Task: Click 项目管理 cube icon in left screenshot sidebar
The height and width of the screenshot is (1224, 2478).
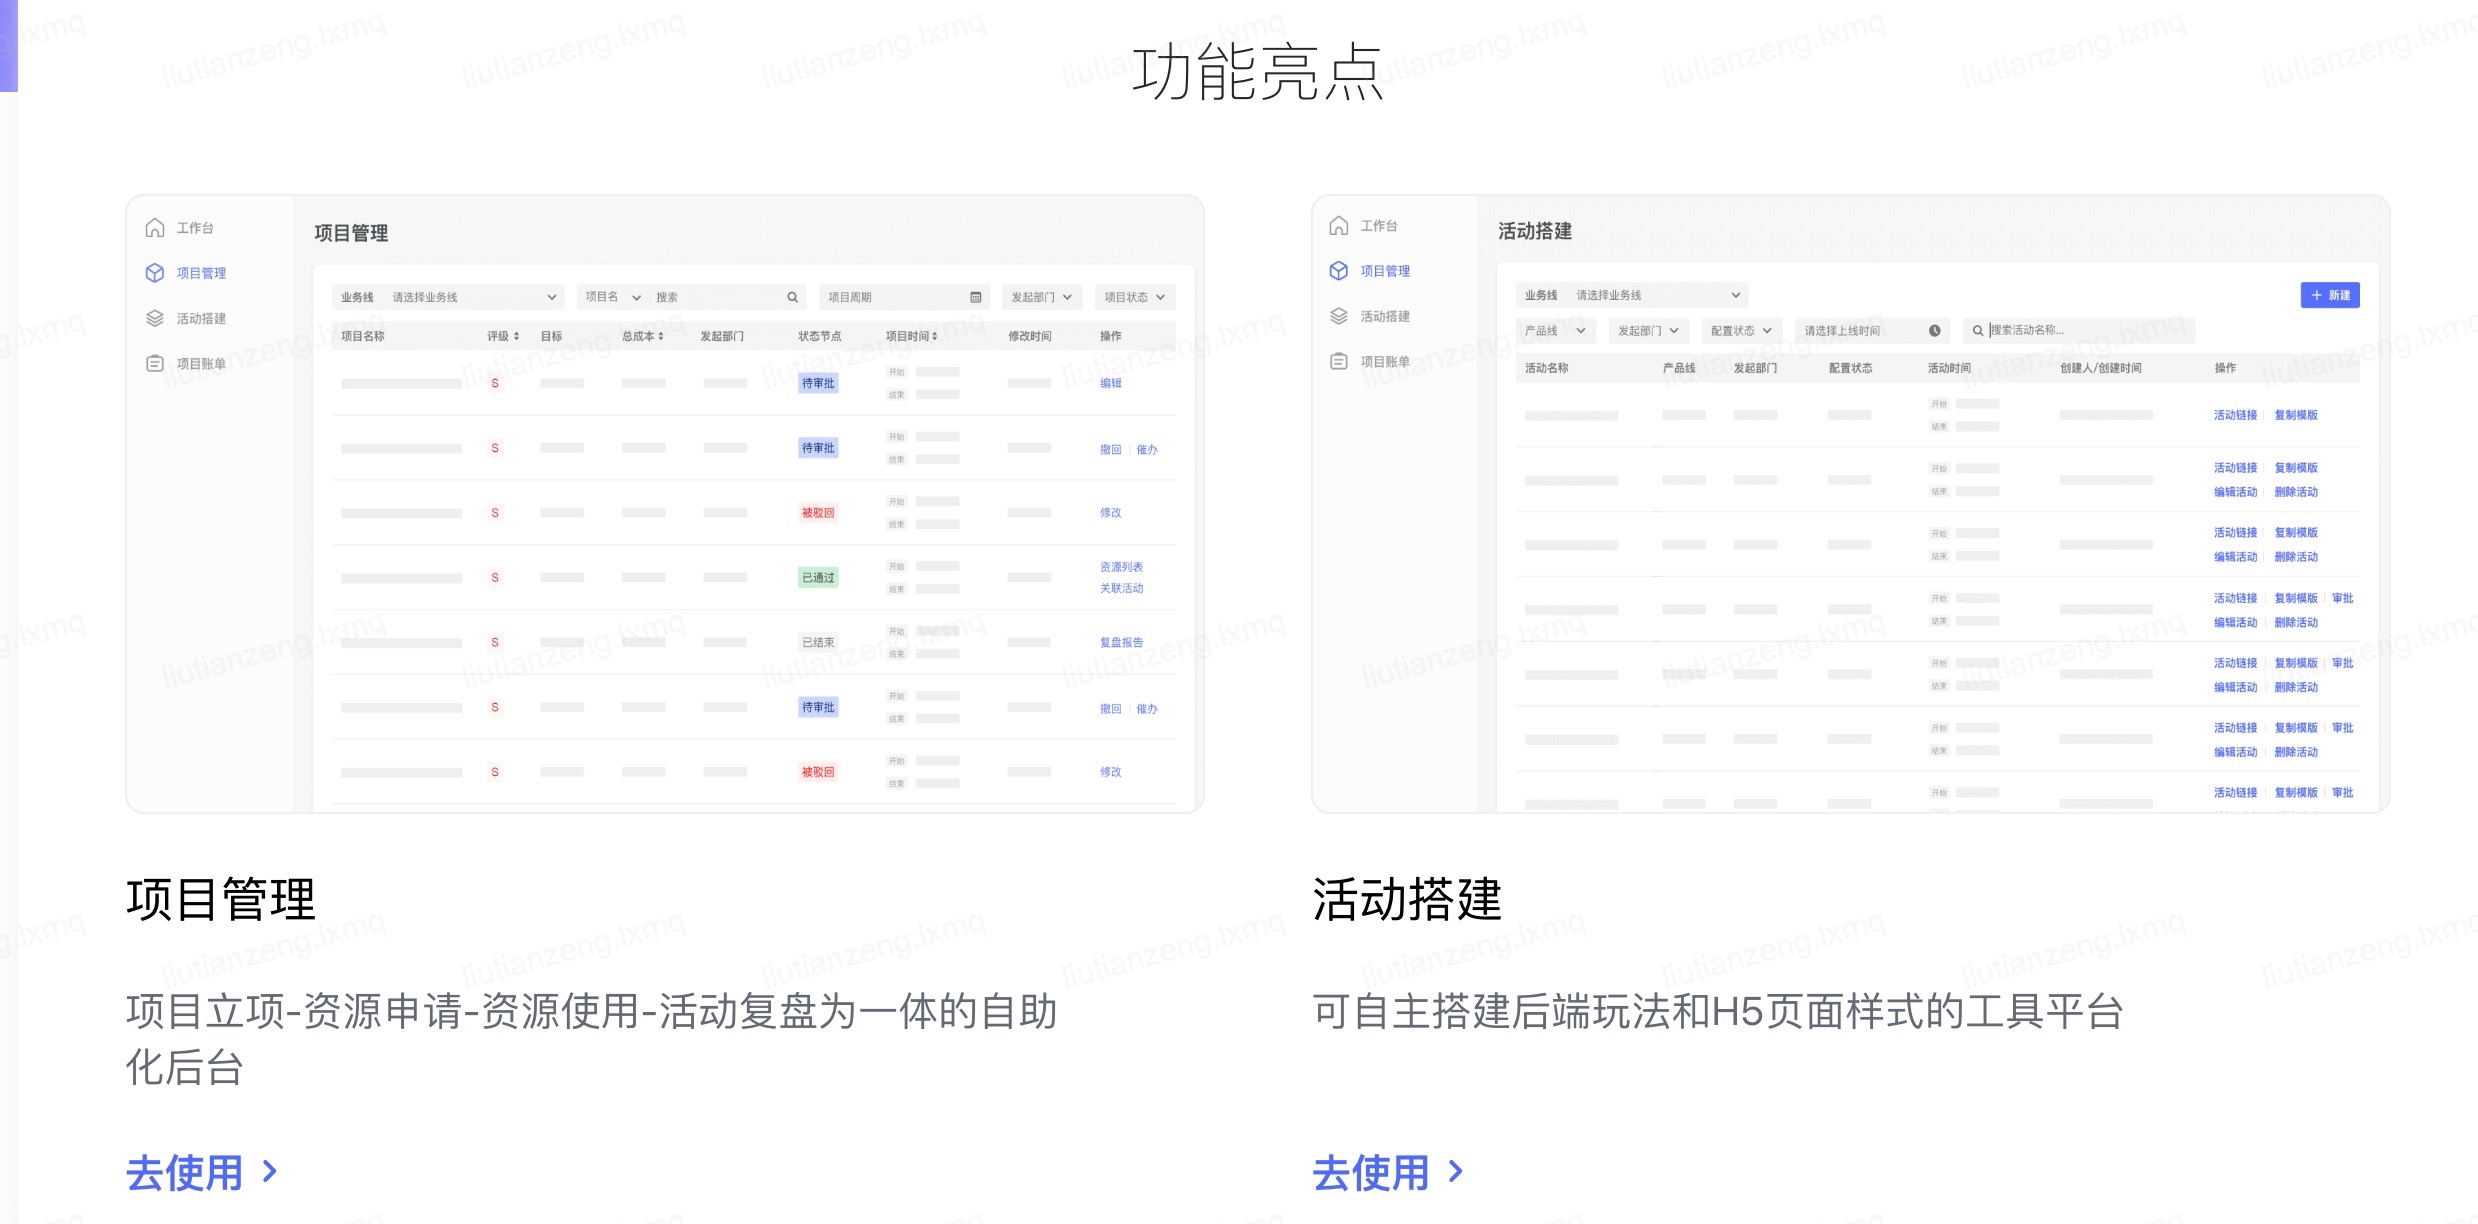Action: pos(155,273)
